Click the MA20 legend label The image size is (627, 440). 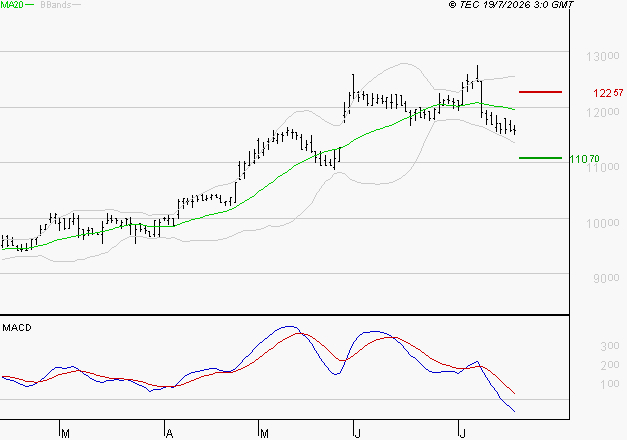tap(12, 5)
